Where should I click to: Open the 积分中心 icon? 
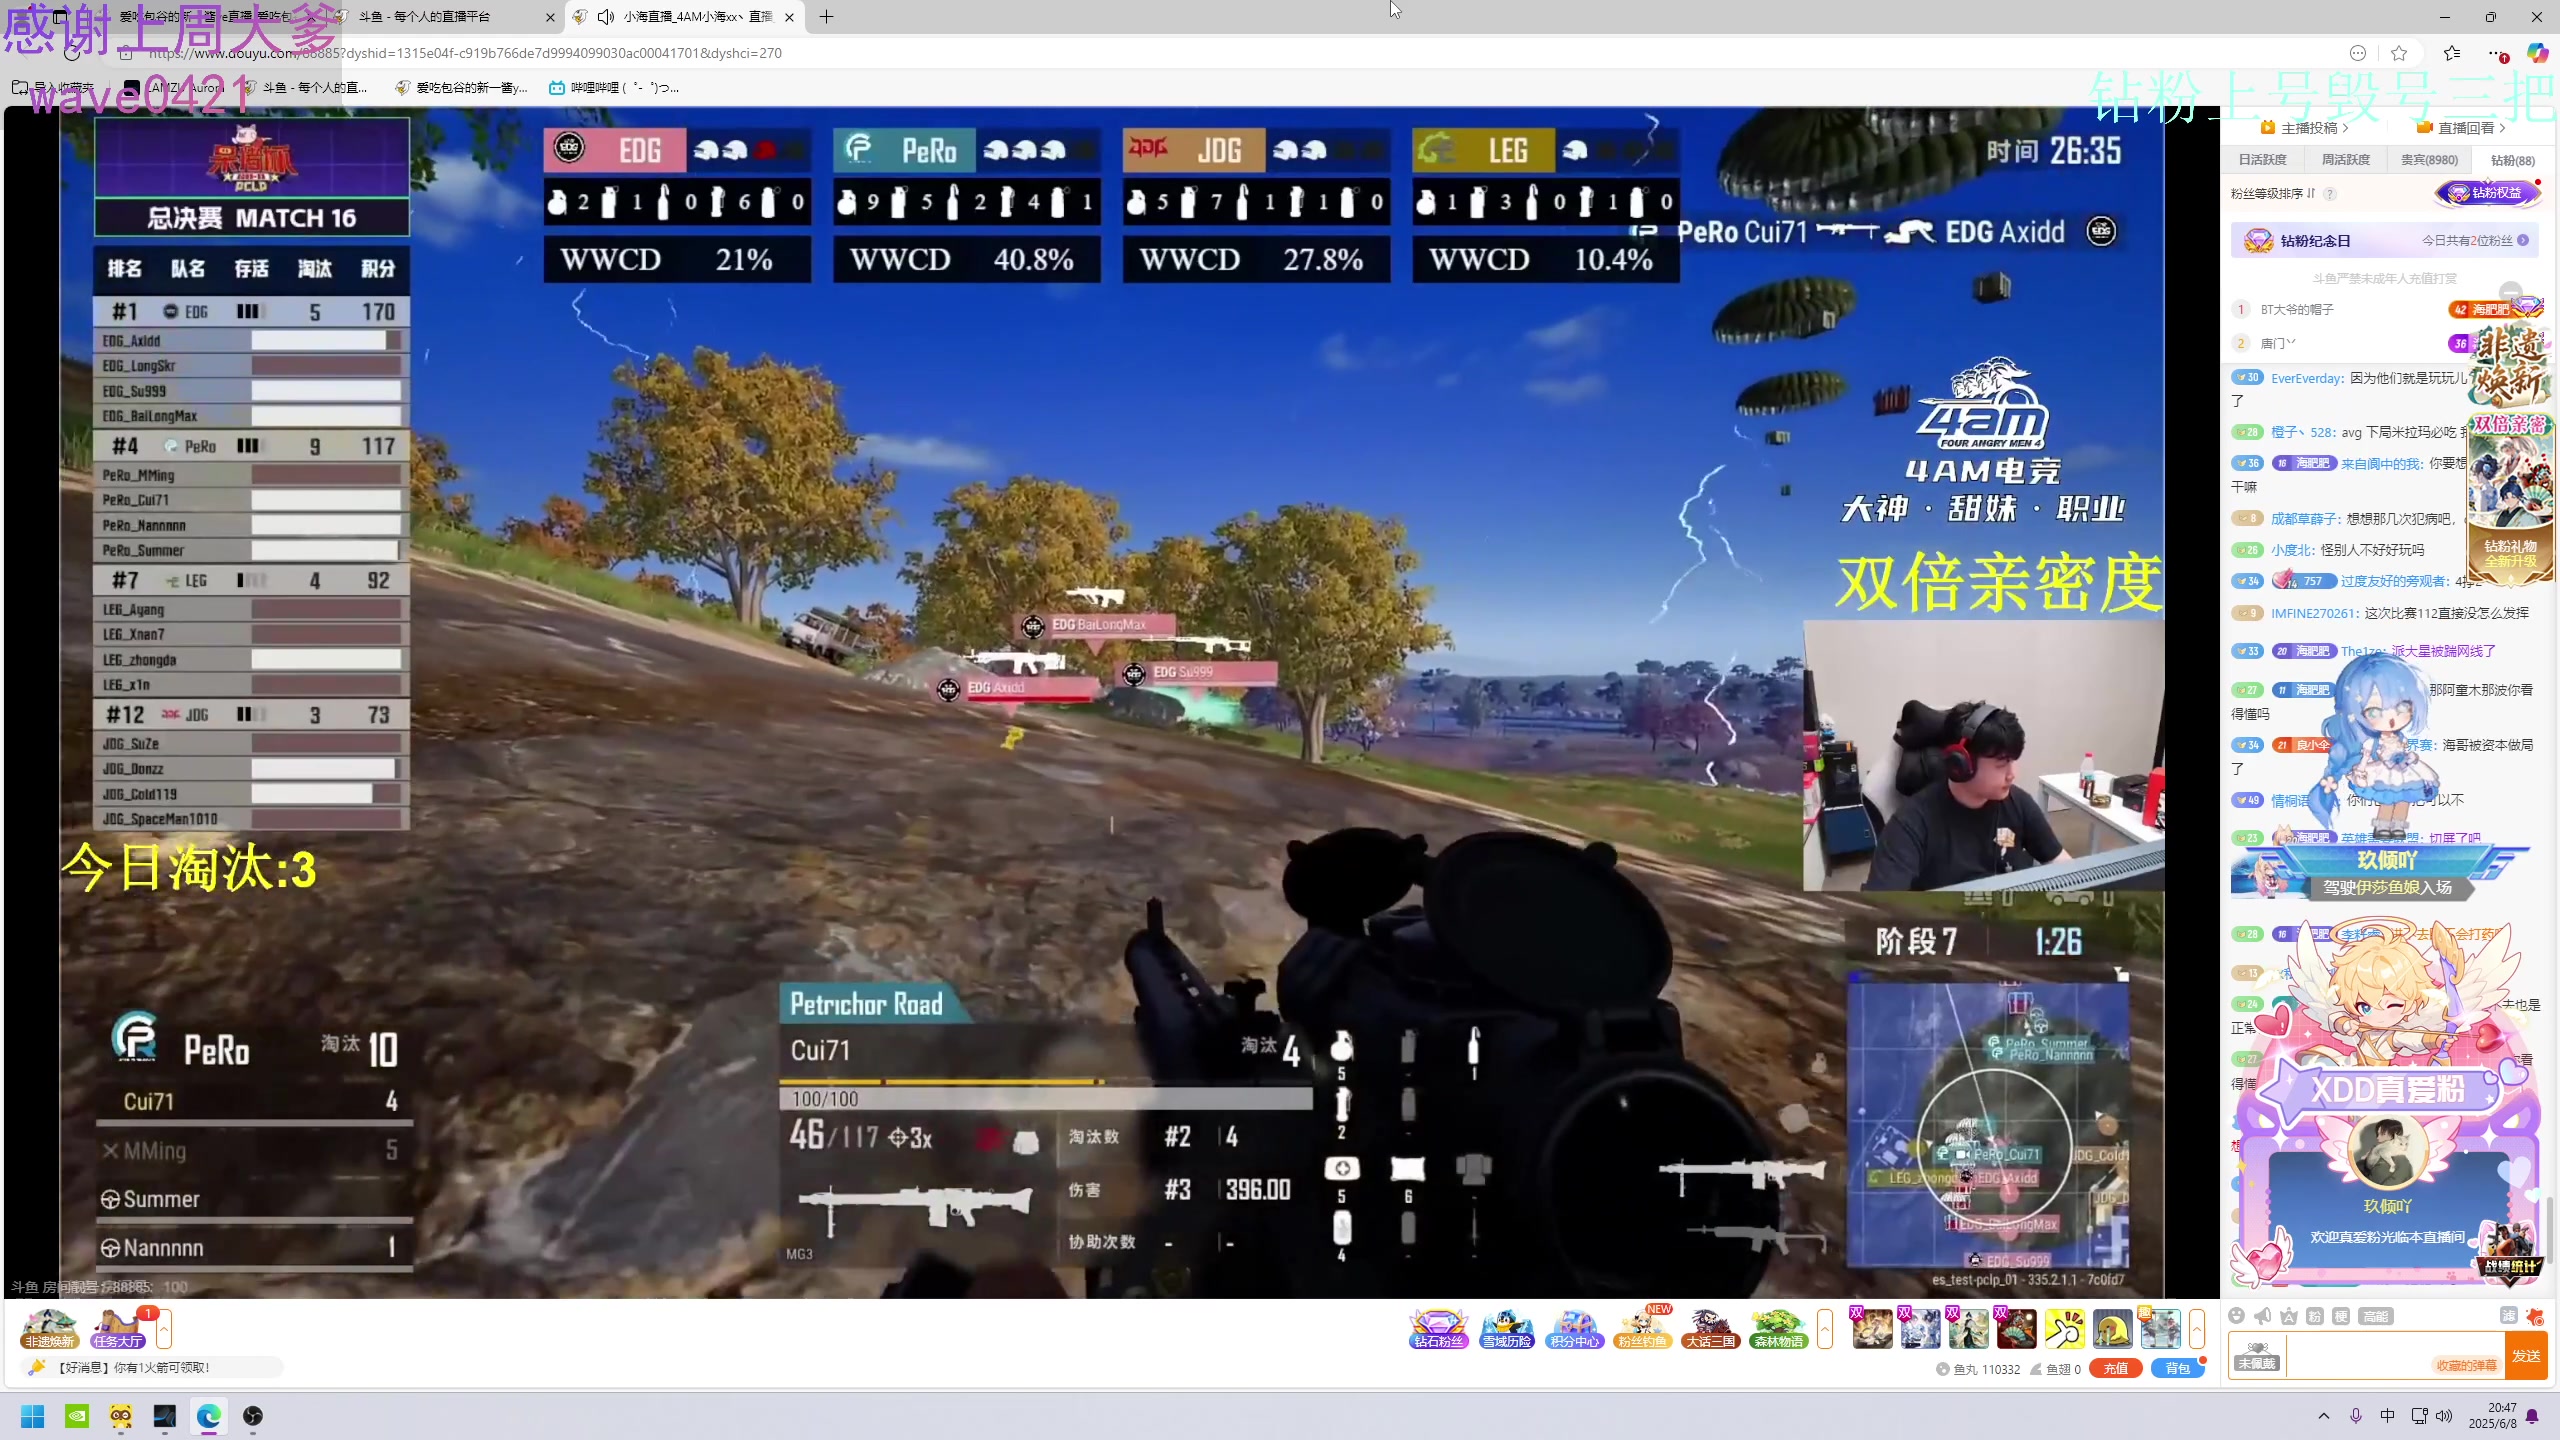[1575, 1329]
